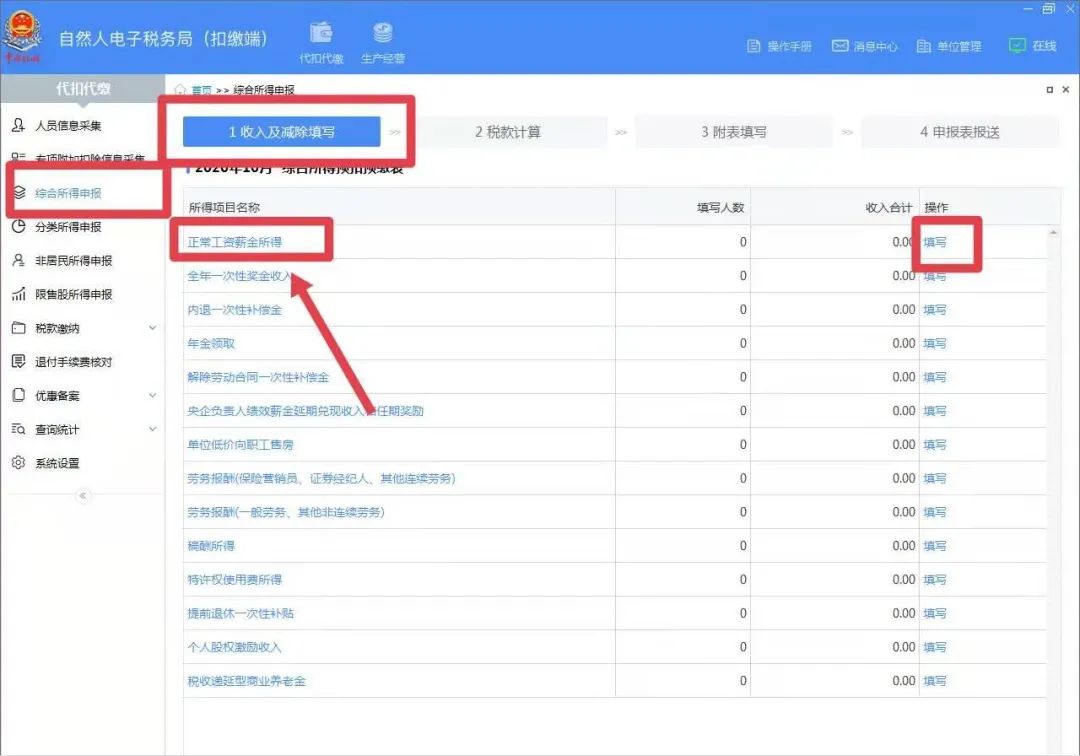The width and height of the screenshot is (1080, 756).
Task: Open the 单位管理 building icon
Action: point(924,46)
